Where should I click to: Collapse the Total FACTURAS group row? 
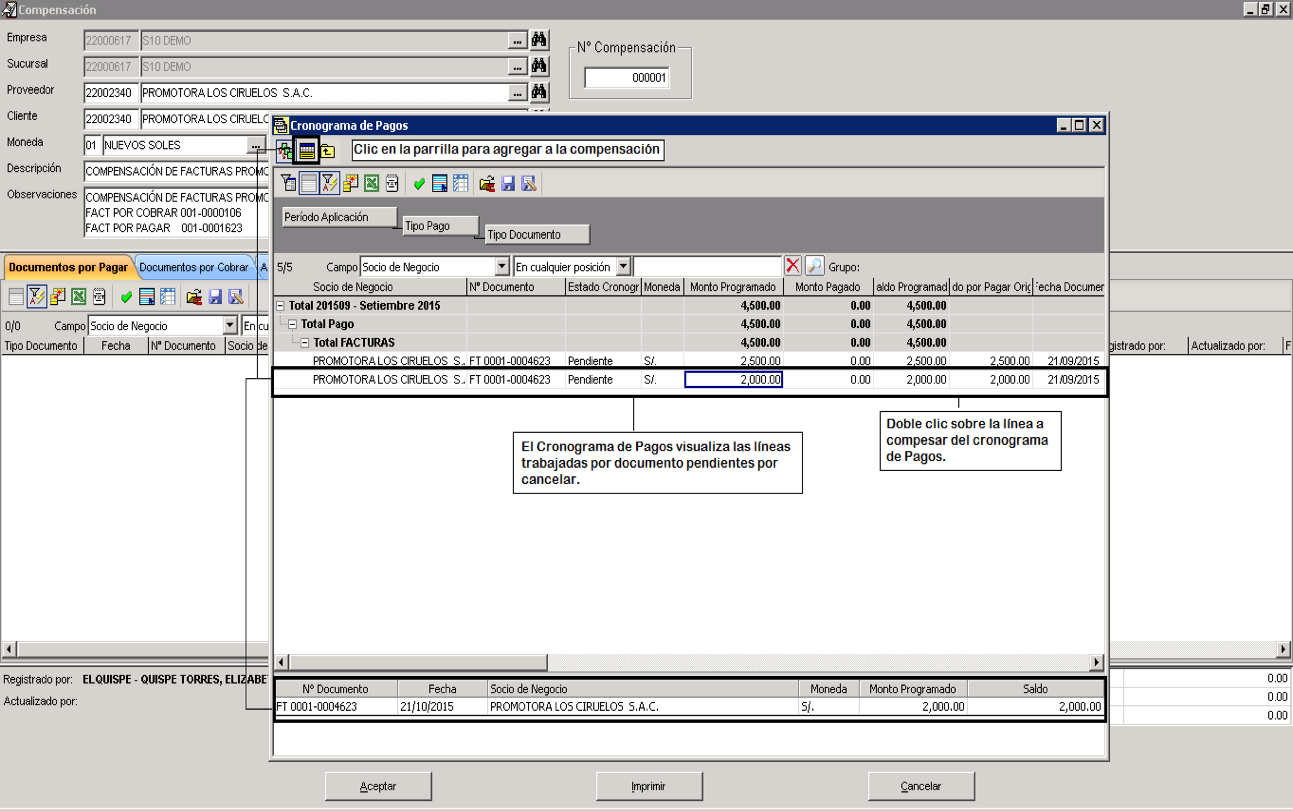point(306,342)
